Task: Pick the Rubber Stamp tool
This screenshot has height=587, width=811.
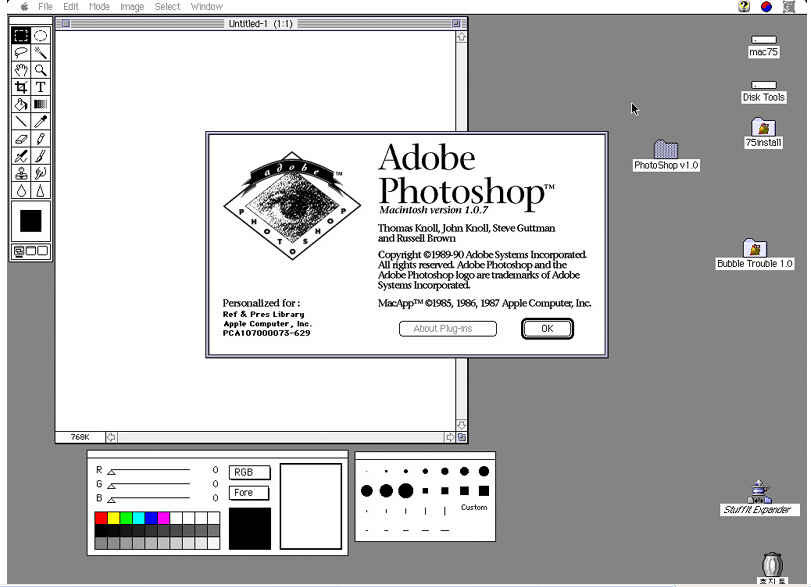Action: click(21, 173)
